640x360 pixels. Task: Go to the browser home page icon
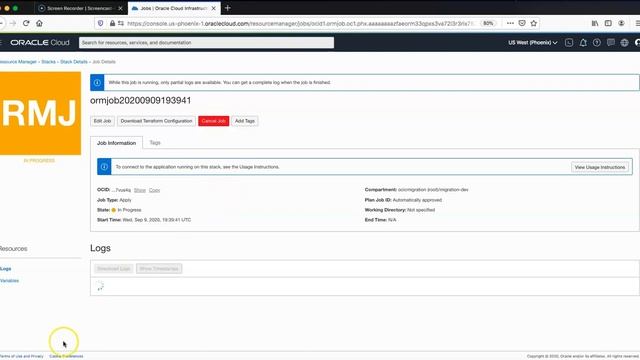tap(39, 23)
